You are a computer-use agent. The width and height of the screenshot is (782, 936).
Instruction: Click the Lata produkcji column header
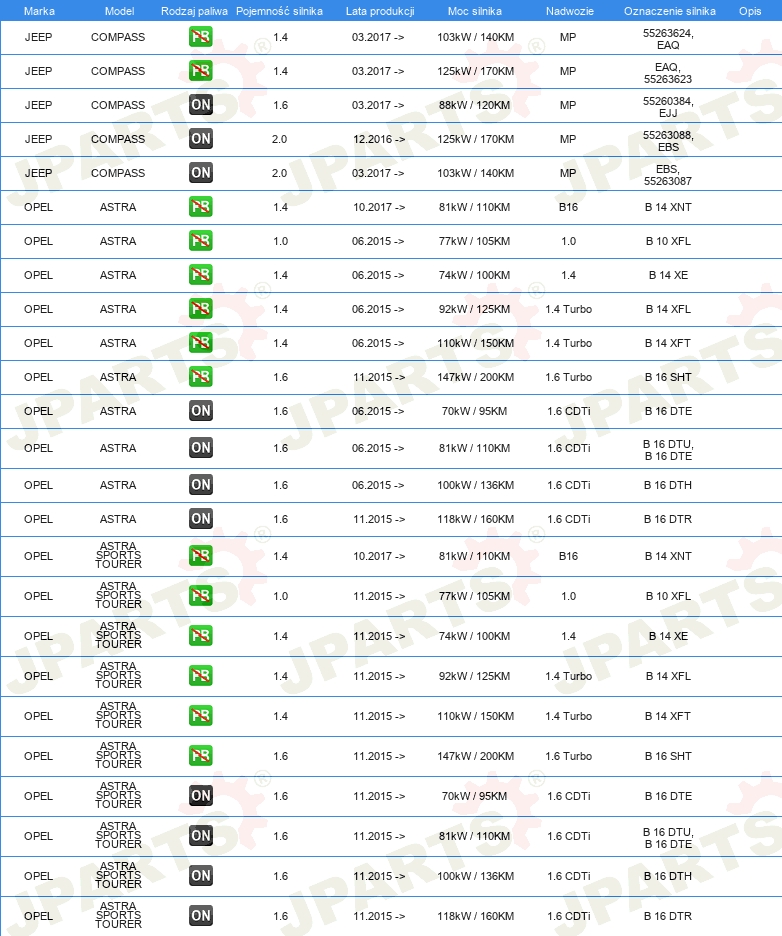[380, 11]
